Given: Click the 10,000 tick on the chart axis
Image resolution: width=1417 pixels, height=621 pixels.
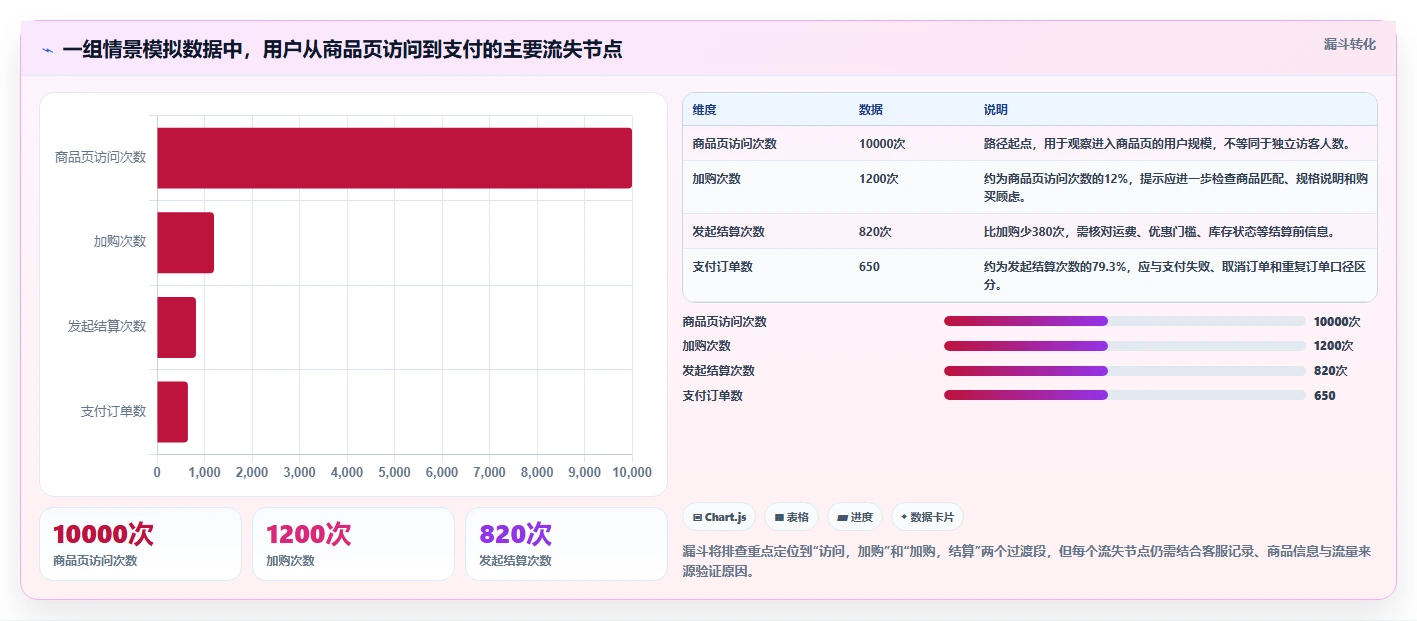Looking at the screenshot, I should [631, 472].
